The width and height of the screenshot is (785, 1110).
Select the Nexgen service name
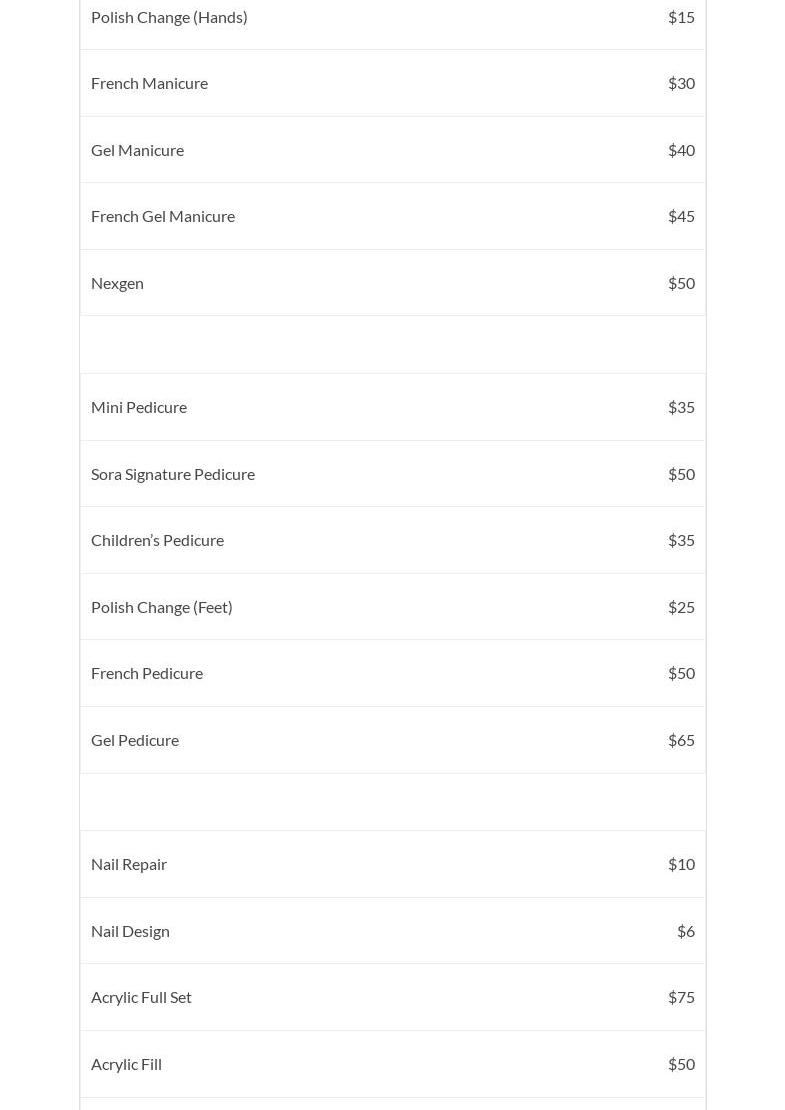pos(117,283)
